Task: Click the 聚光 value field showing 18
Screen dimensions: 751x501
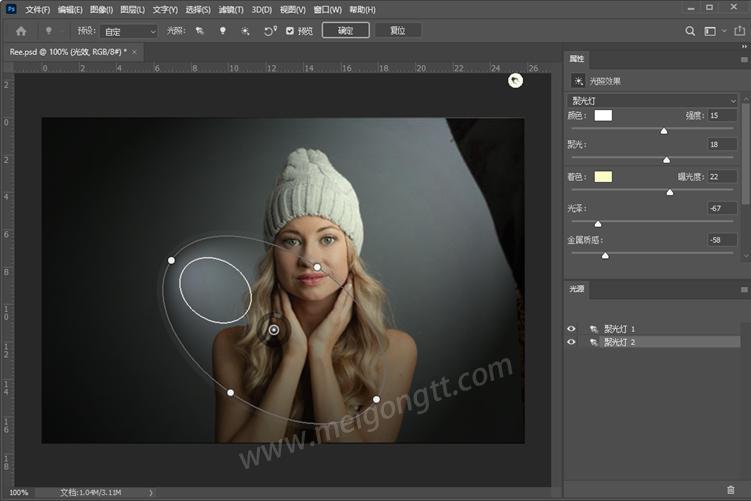Action: (722, 144)
